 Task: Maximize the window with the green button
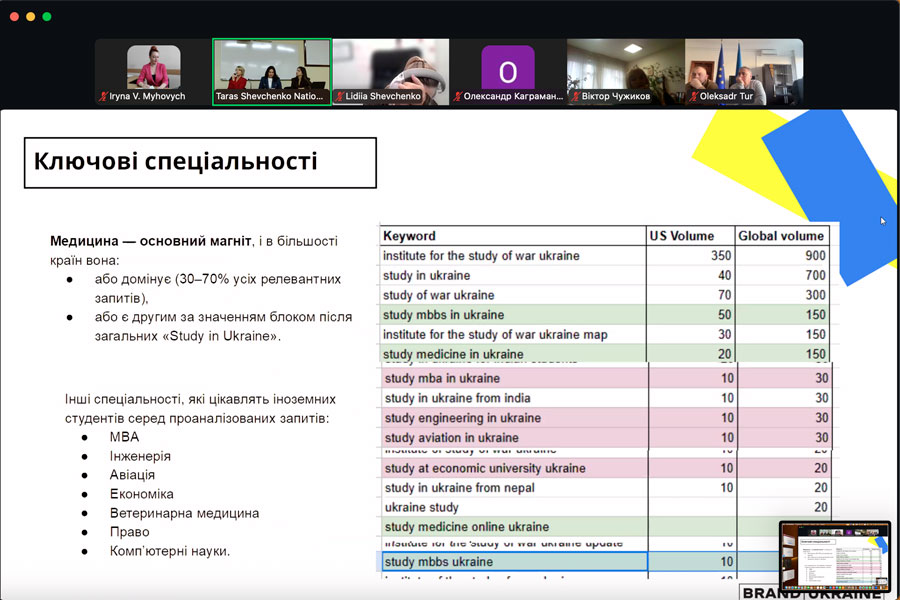point(46,17)
